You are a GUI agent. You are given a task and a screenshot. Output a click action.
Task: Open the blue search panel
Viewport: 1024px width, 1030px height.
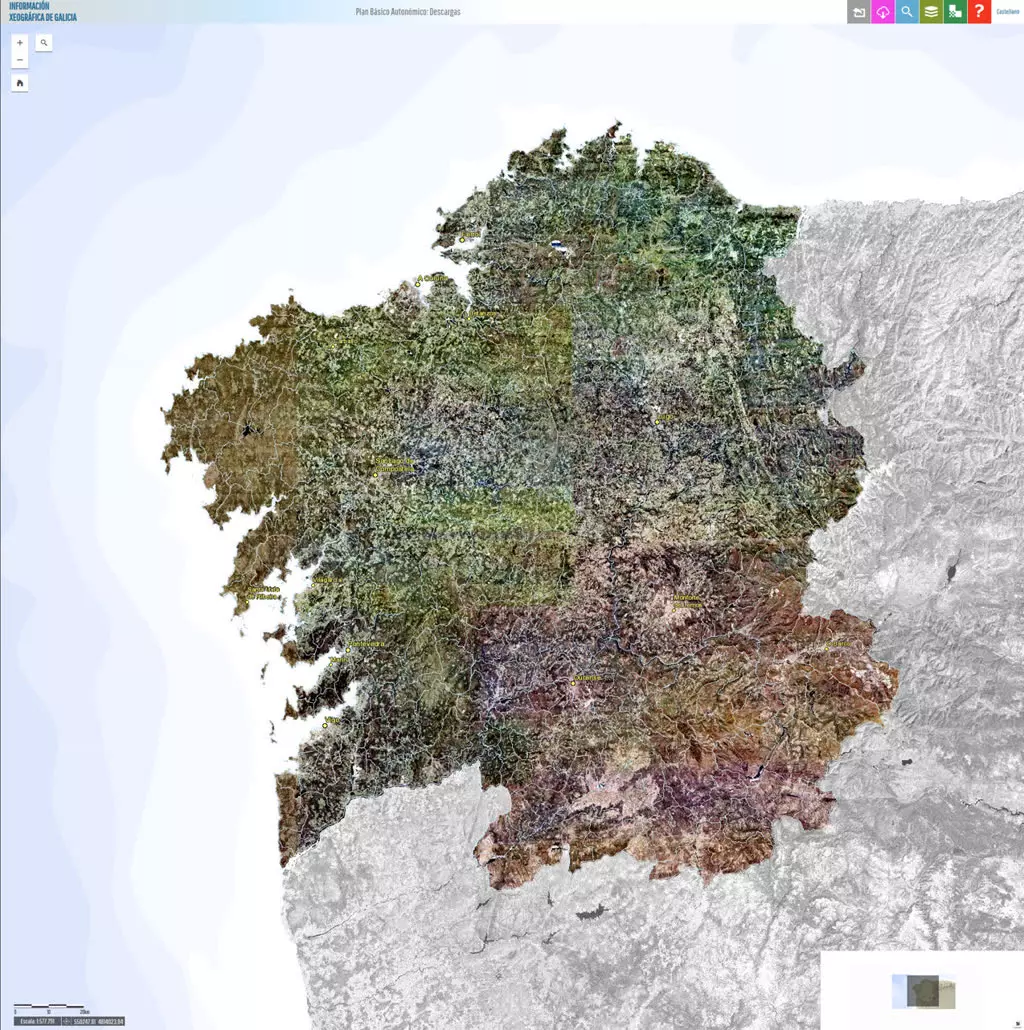click(x=907, y=12)
